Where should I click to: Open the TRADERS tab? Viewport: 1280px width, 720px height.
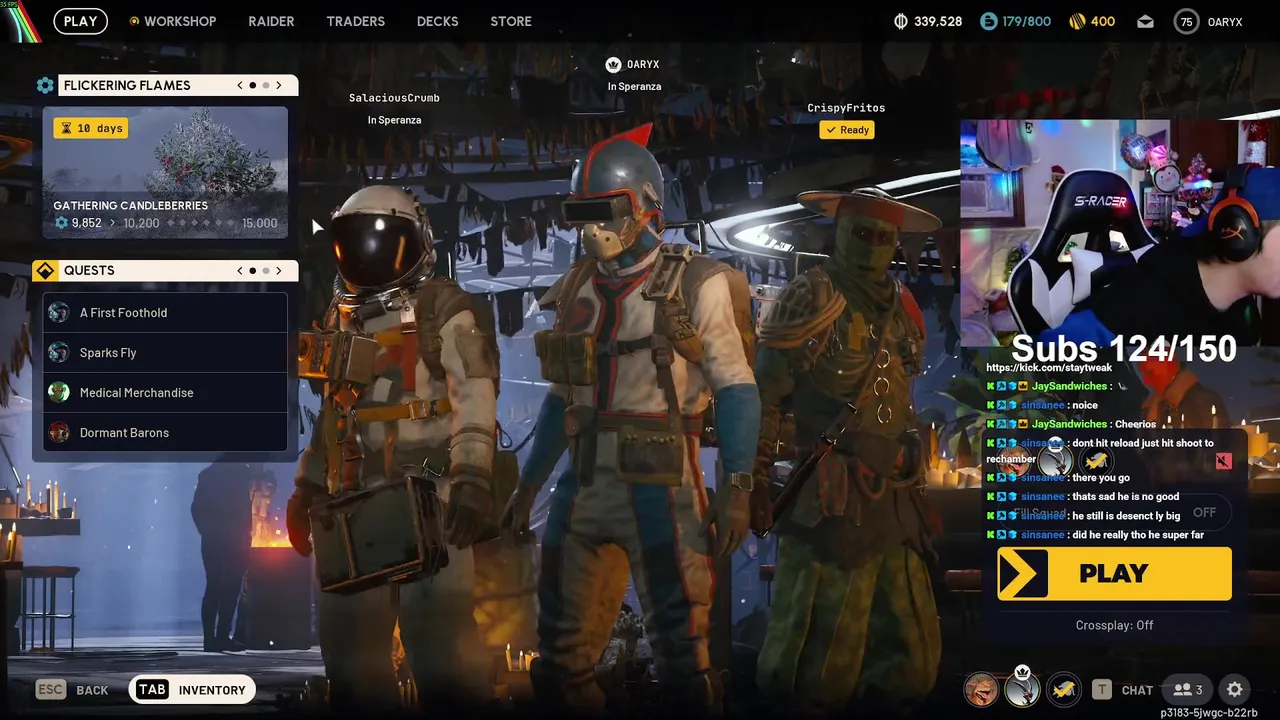pyautogui.click(x=355, y=21)
